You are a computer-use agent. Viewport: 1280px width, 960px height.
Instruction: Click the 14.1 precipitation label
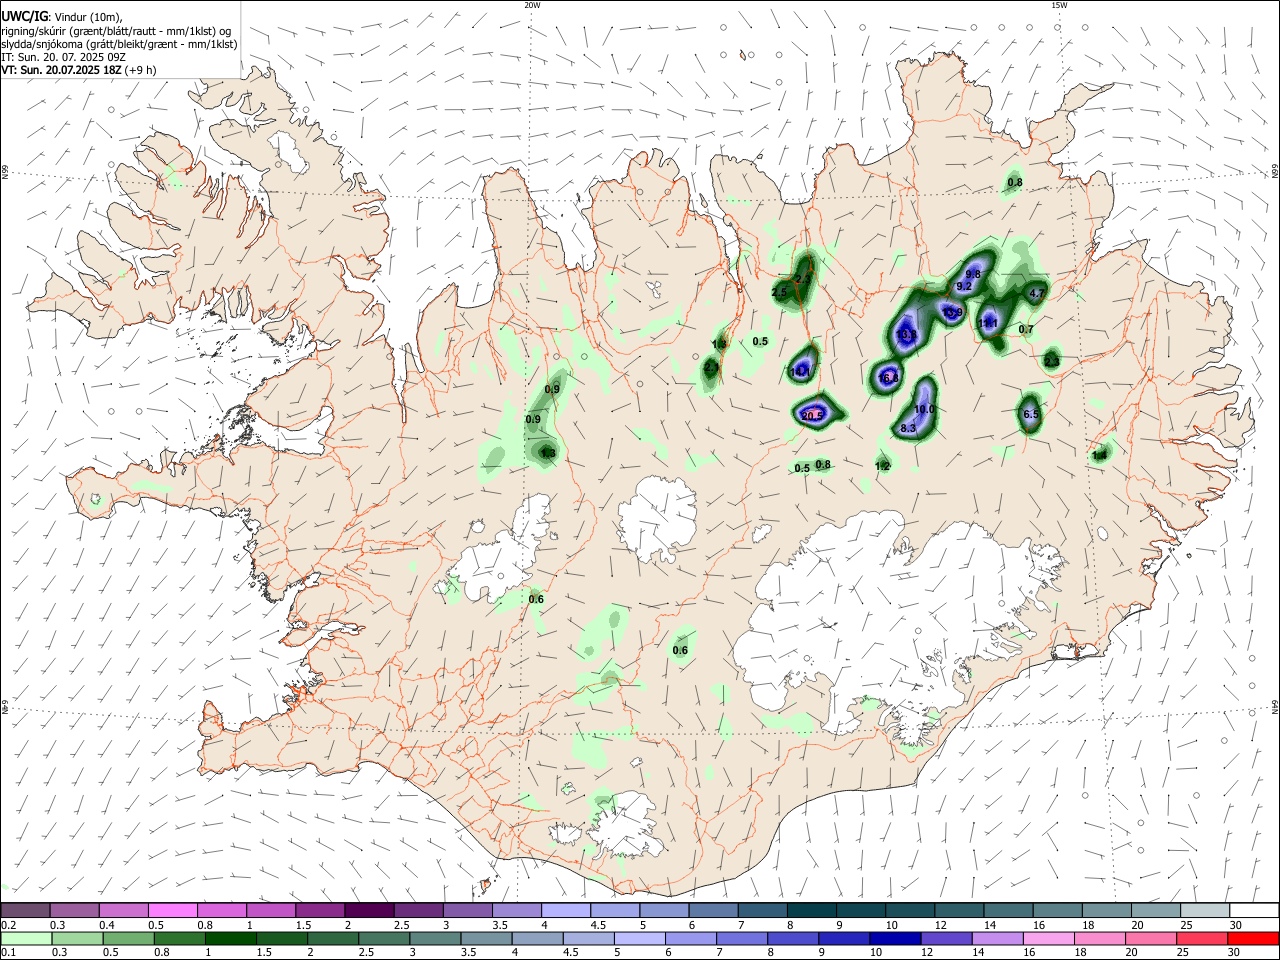pyautogui.click(x=801, y=372)
